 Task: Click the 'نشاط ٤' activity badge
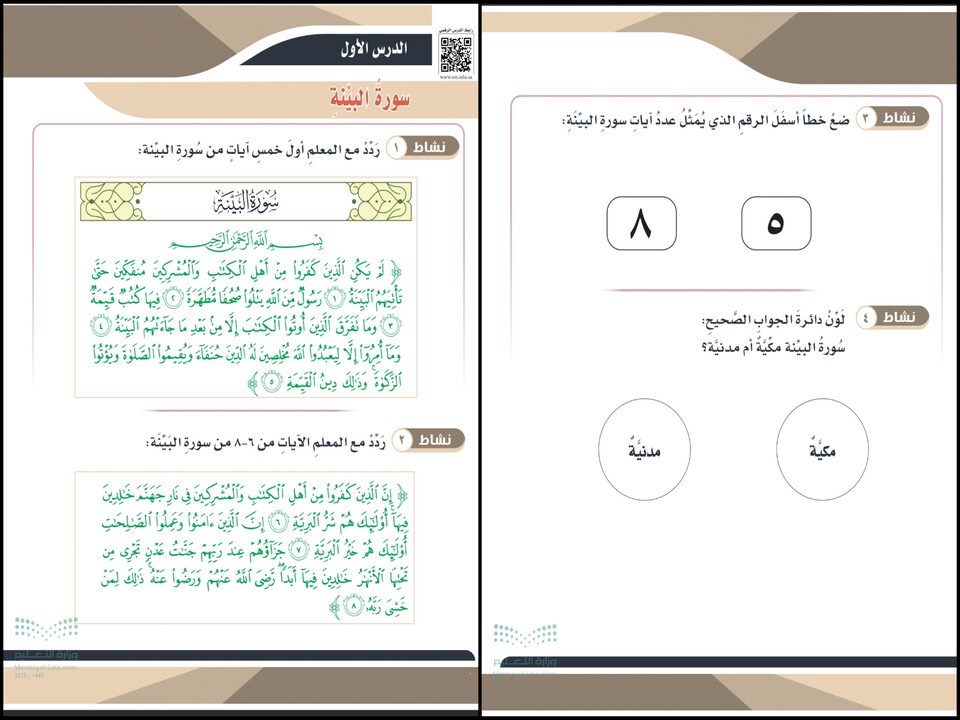coord(892,317)
